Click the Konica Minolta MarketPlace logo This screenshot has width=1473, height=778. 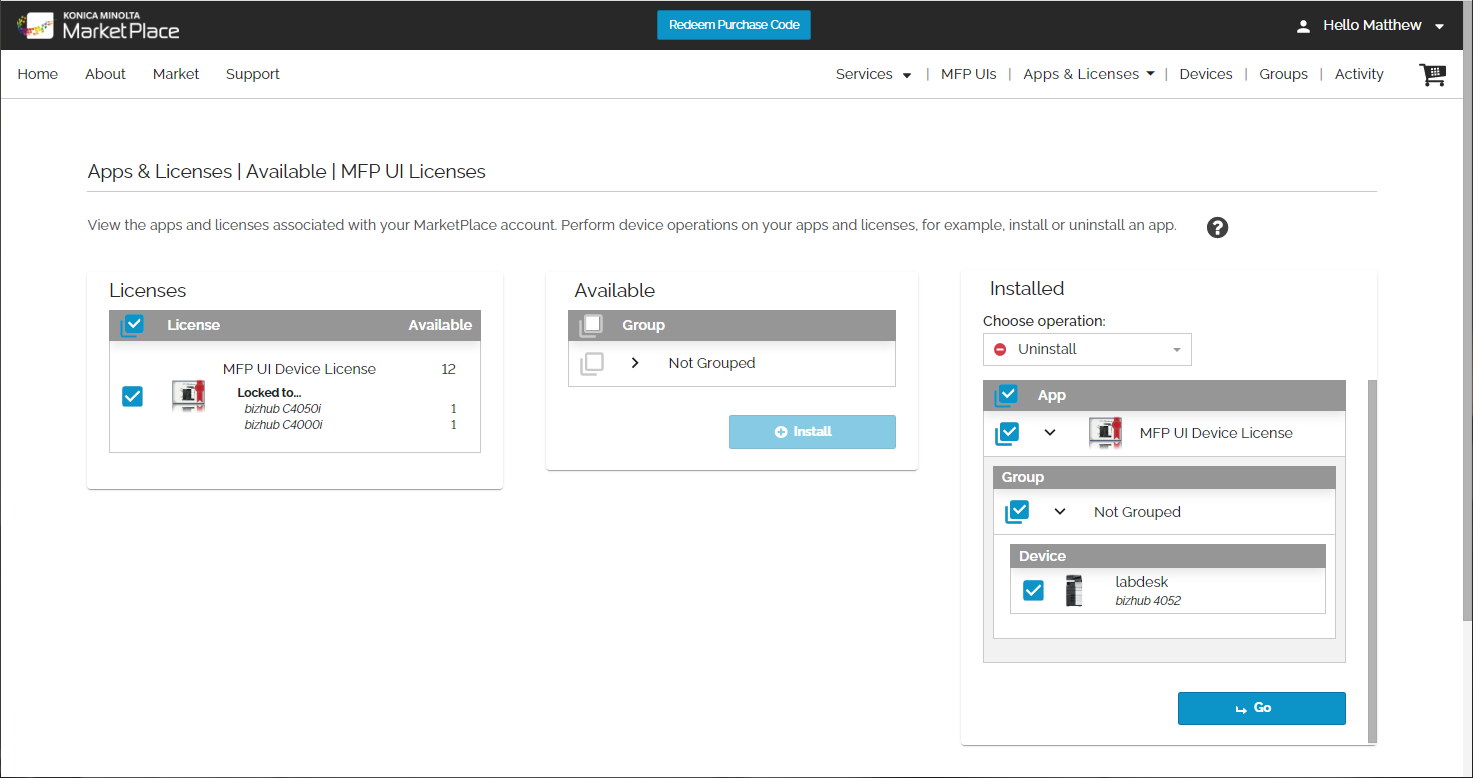[98, 25]
